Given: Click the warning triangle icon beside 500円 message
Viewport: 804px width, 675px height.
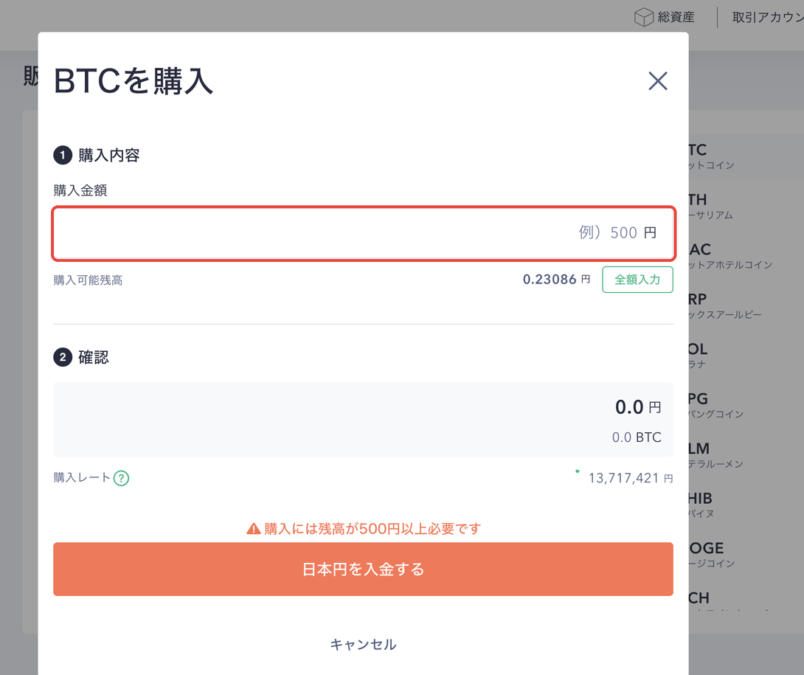Looking at the screenshot, I should 253,528.
